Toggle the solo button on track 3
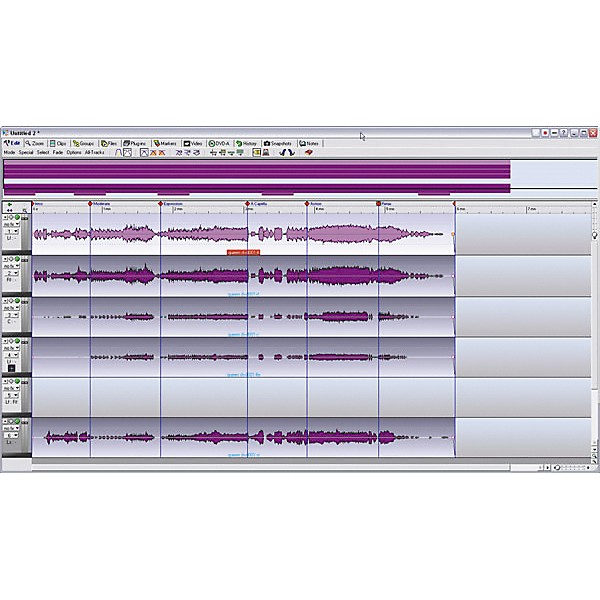The image size is (600, 600). pyautogui.click(x=11, y=301)
